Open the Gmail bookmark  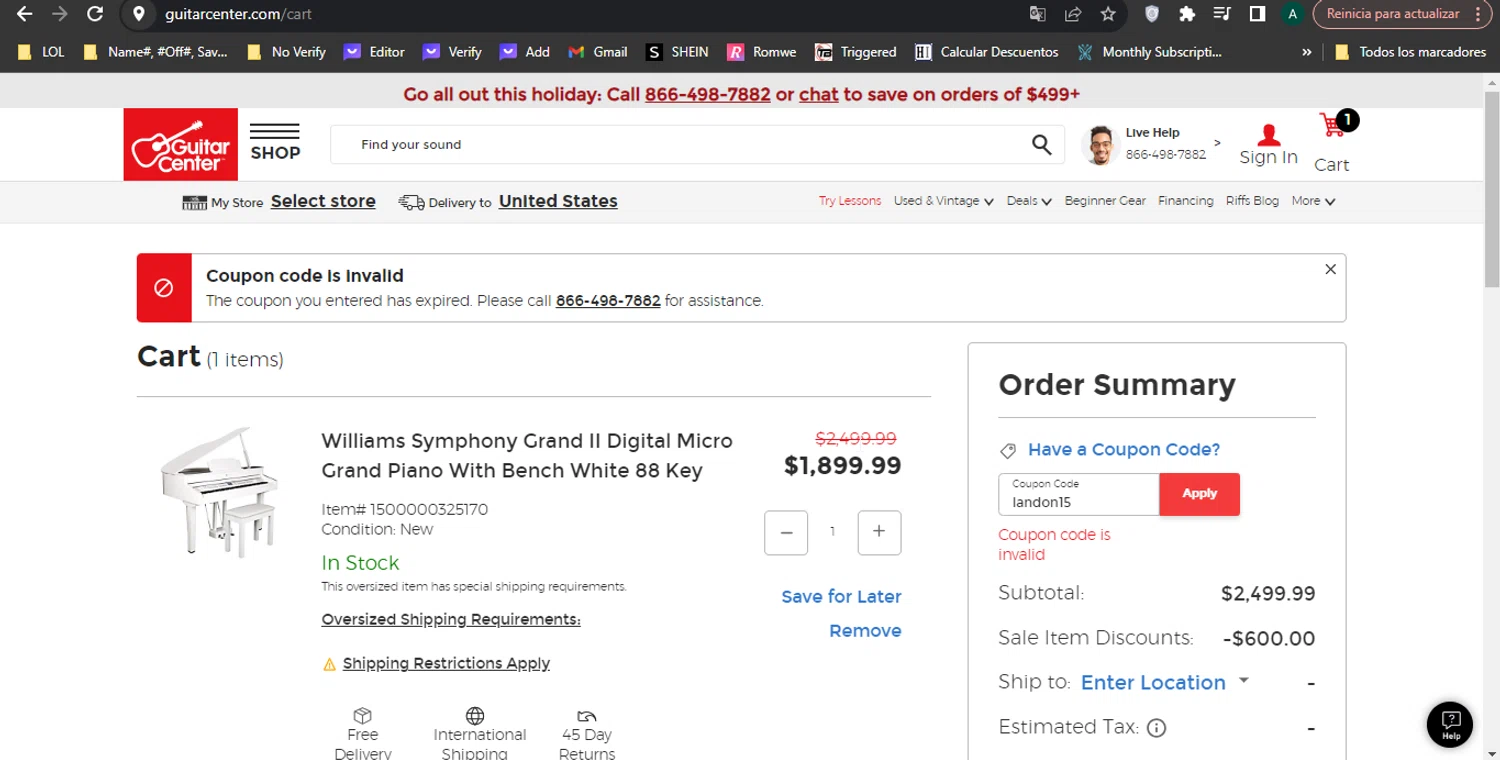(x=598, y=52)
